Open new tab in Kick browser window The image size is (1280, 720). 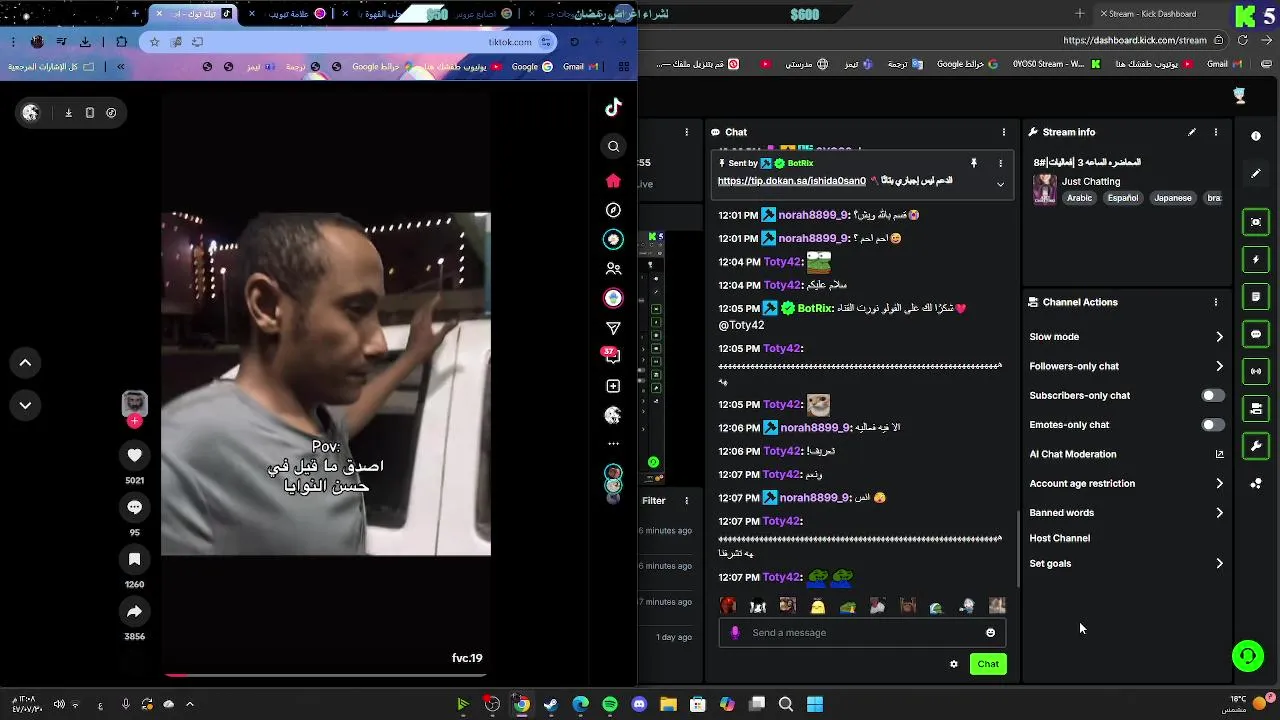pyautogui.click(x=1079, y=14)
